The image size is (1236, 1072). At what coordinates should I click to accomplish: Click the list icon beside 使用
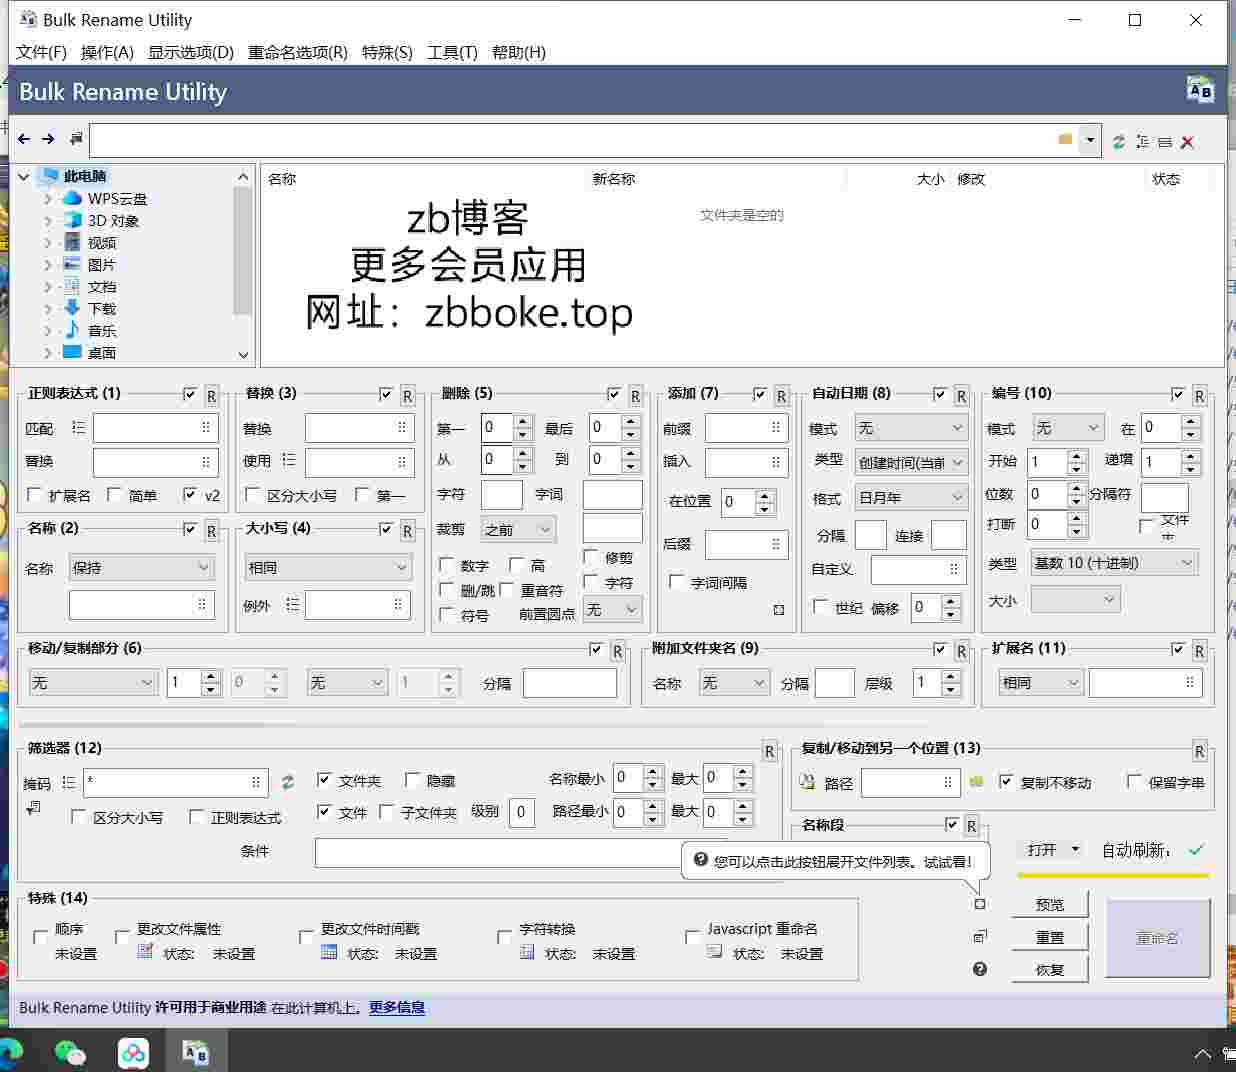pyautogui.click(x=289, y=460)
